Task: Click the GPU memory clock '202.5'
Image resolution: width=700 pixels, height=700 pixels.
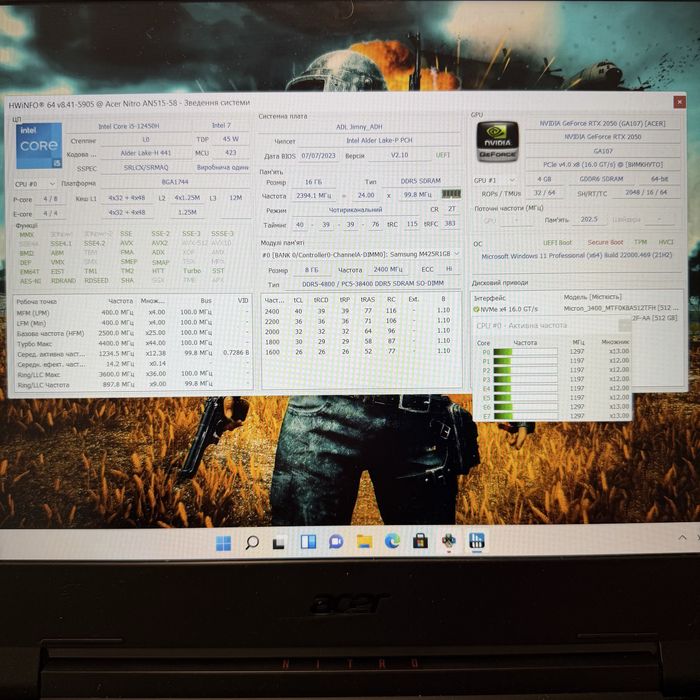Action: (x=588, y=219)
